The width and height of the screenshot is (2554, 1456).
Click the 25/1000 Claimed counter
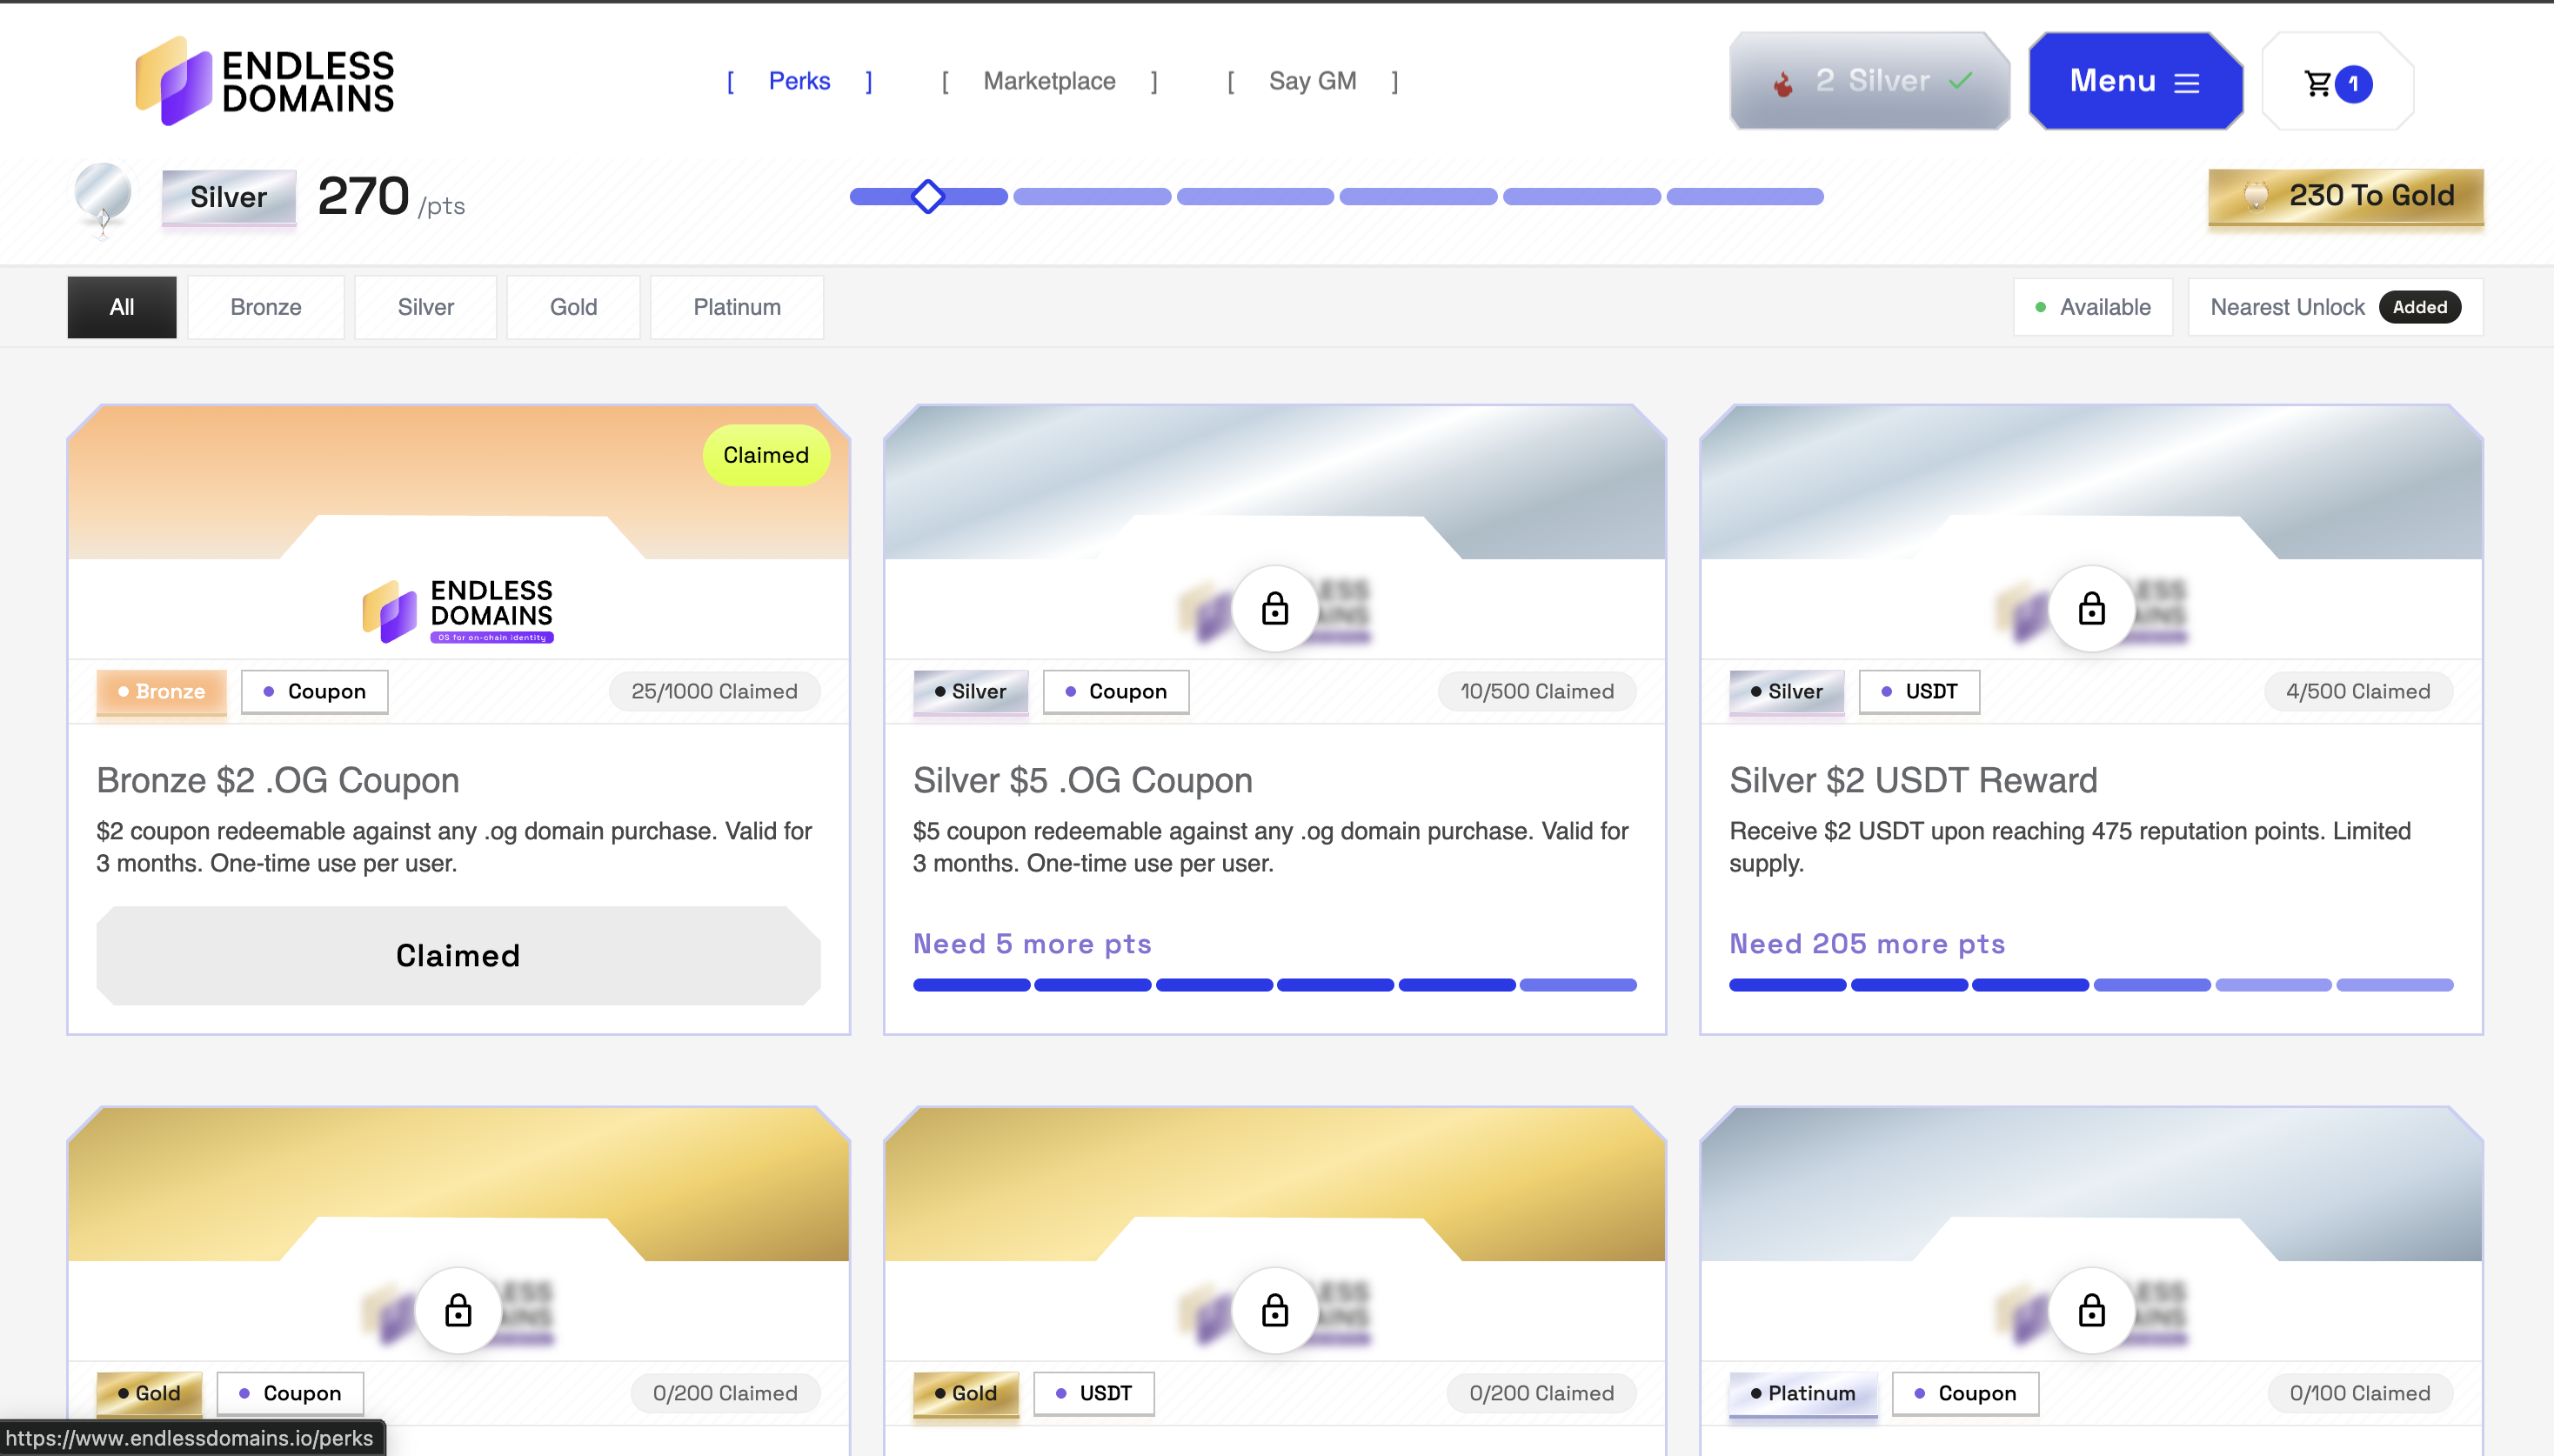pos(714,692)
